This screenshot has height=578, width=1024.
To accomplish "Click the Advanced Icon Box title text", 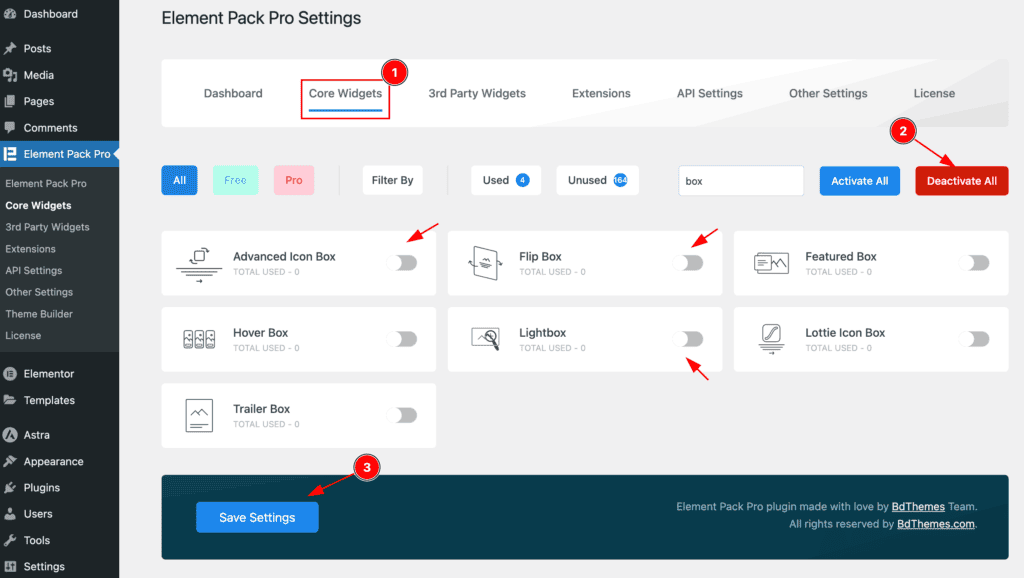I will (x=284, y=257).
